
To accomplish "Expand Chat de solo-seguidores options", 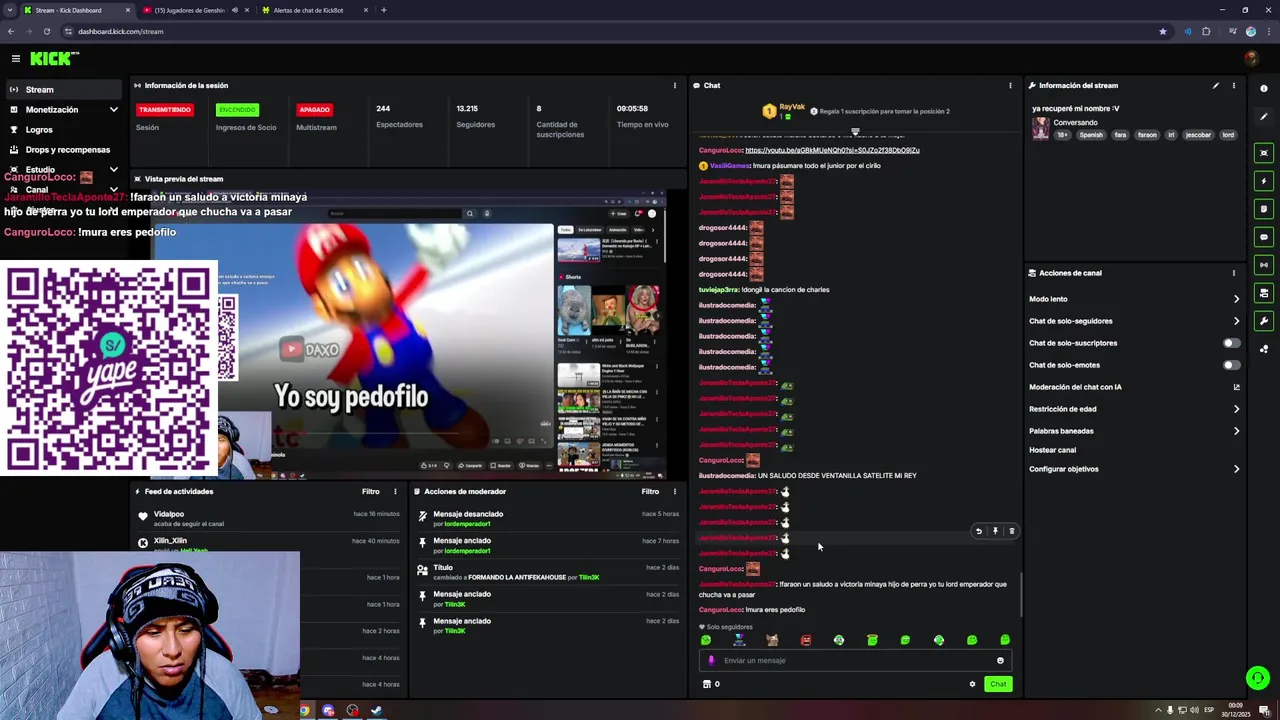I will click(1134, 321).
